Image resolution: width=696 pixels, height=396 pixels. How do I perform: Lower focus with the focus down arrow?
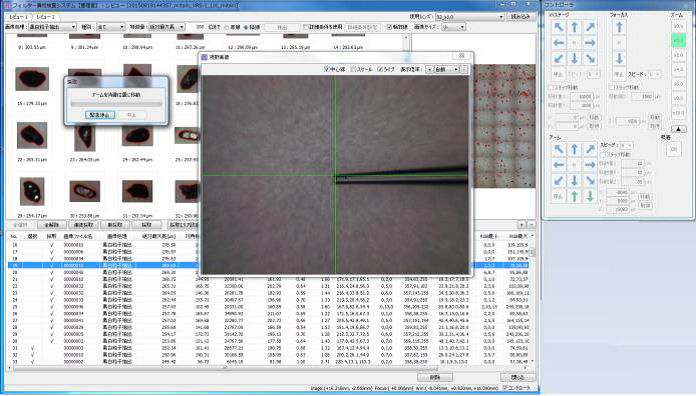619,58
